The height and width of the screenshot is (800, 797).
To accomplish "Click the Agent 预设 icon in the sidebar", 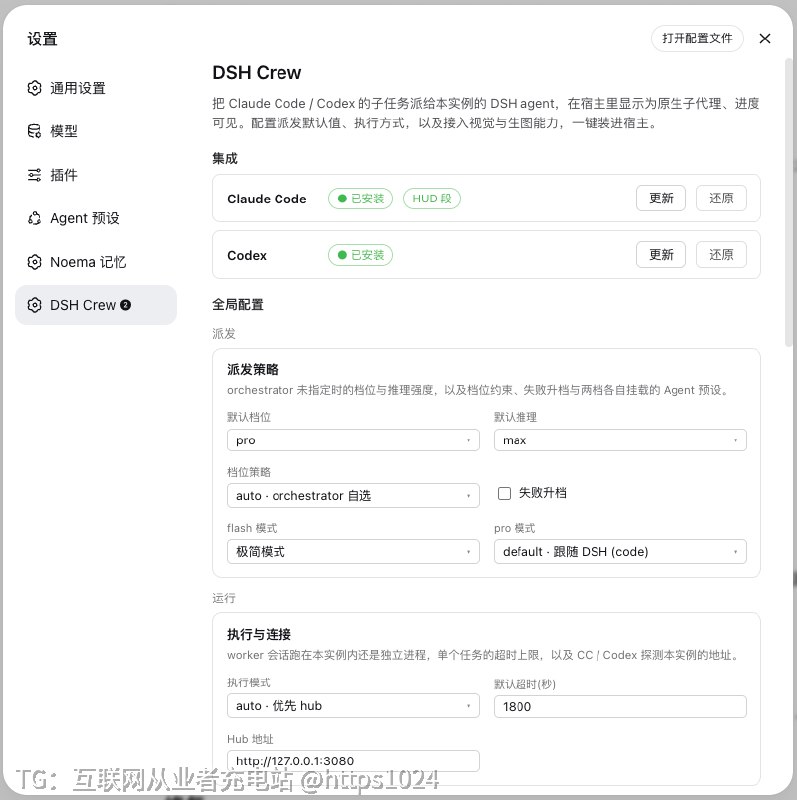I will tap(34, 218).
